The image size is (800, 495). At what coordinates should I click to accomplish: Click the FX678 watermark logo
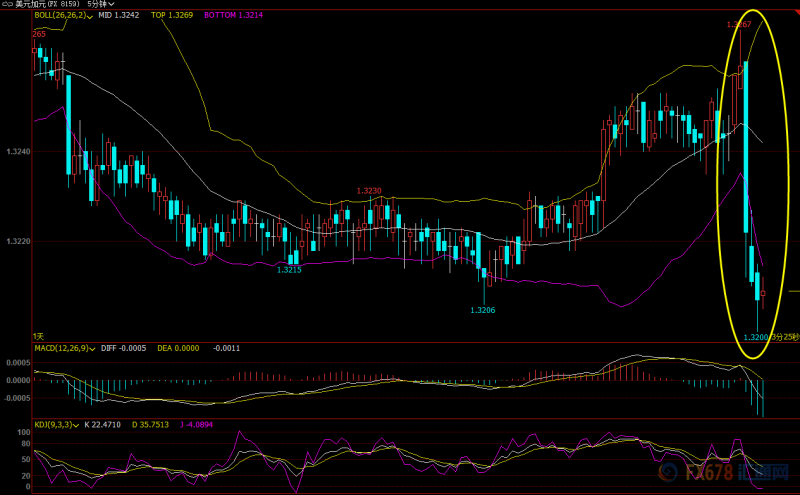click(723, 472)
